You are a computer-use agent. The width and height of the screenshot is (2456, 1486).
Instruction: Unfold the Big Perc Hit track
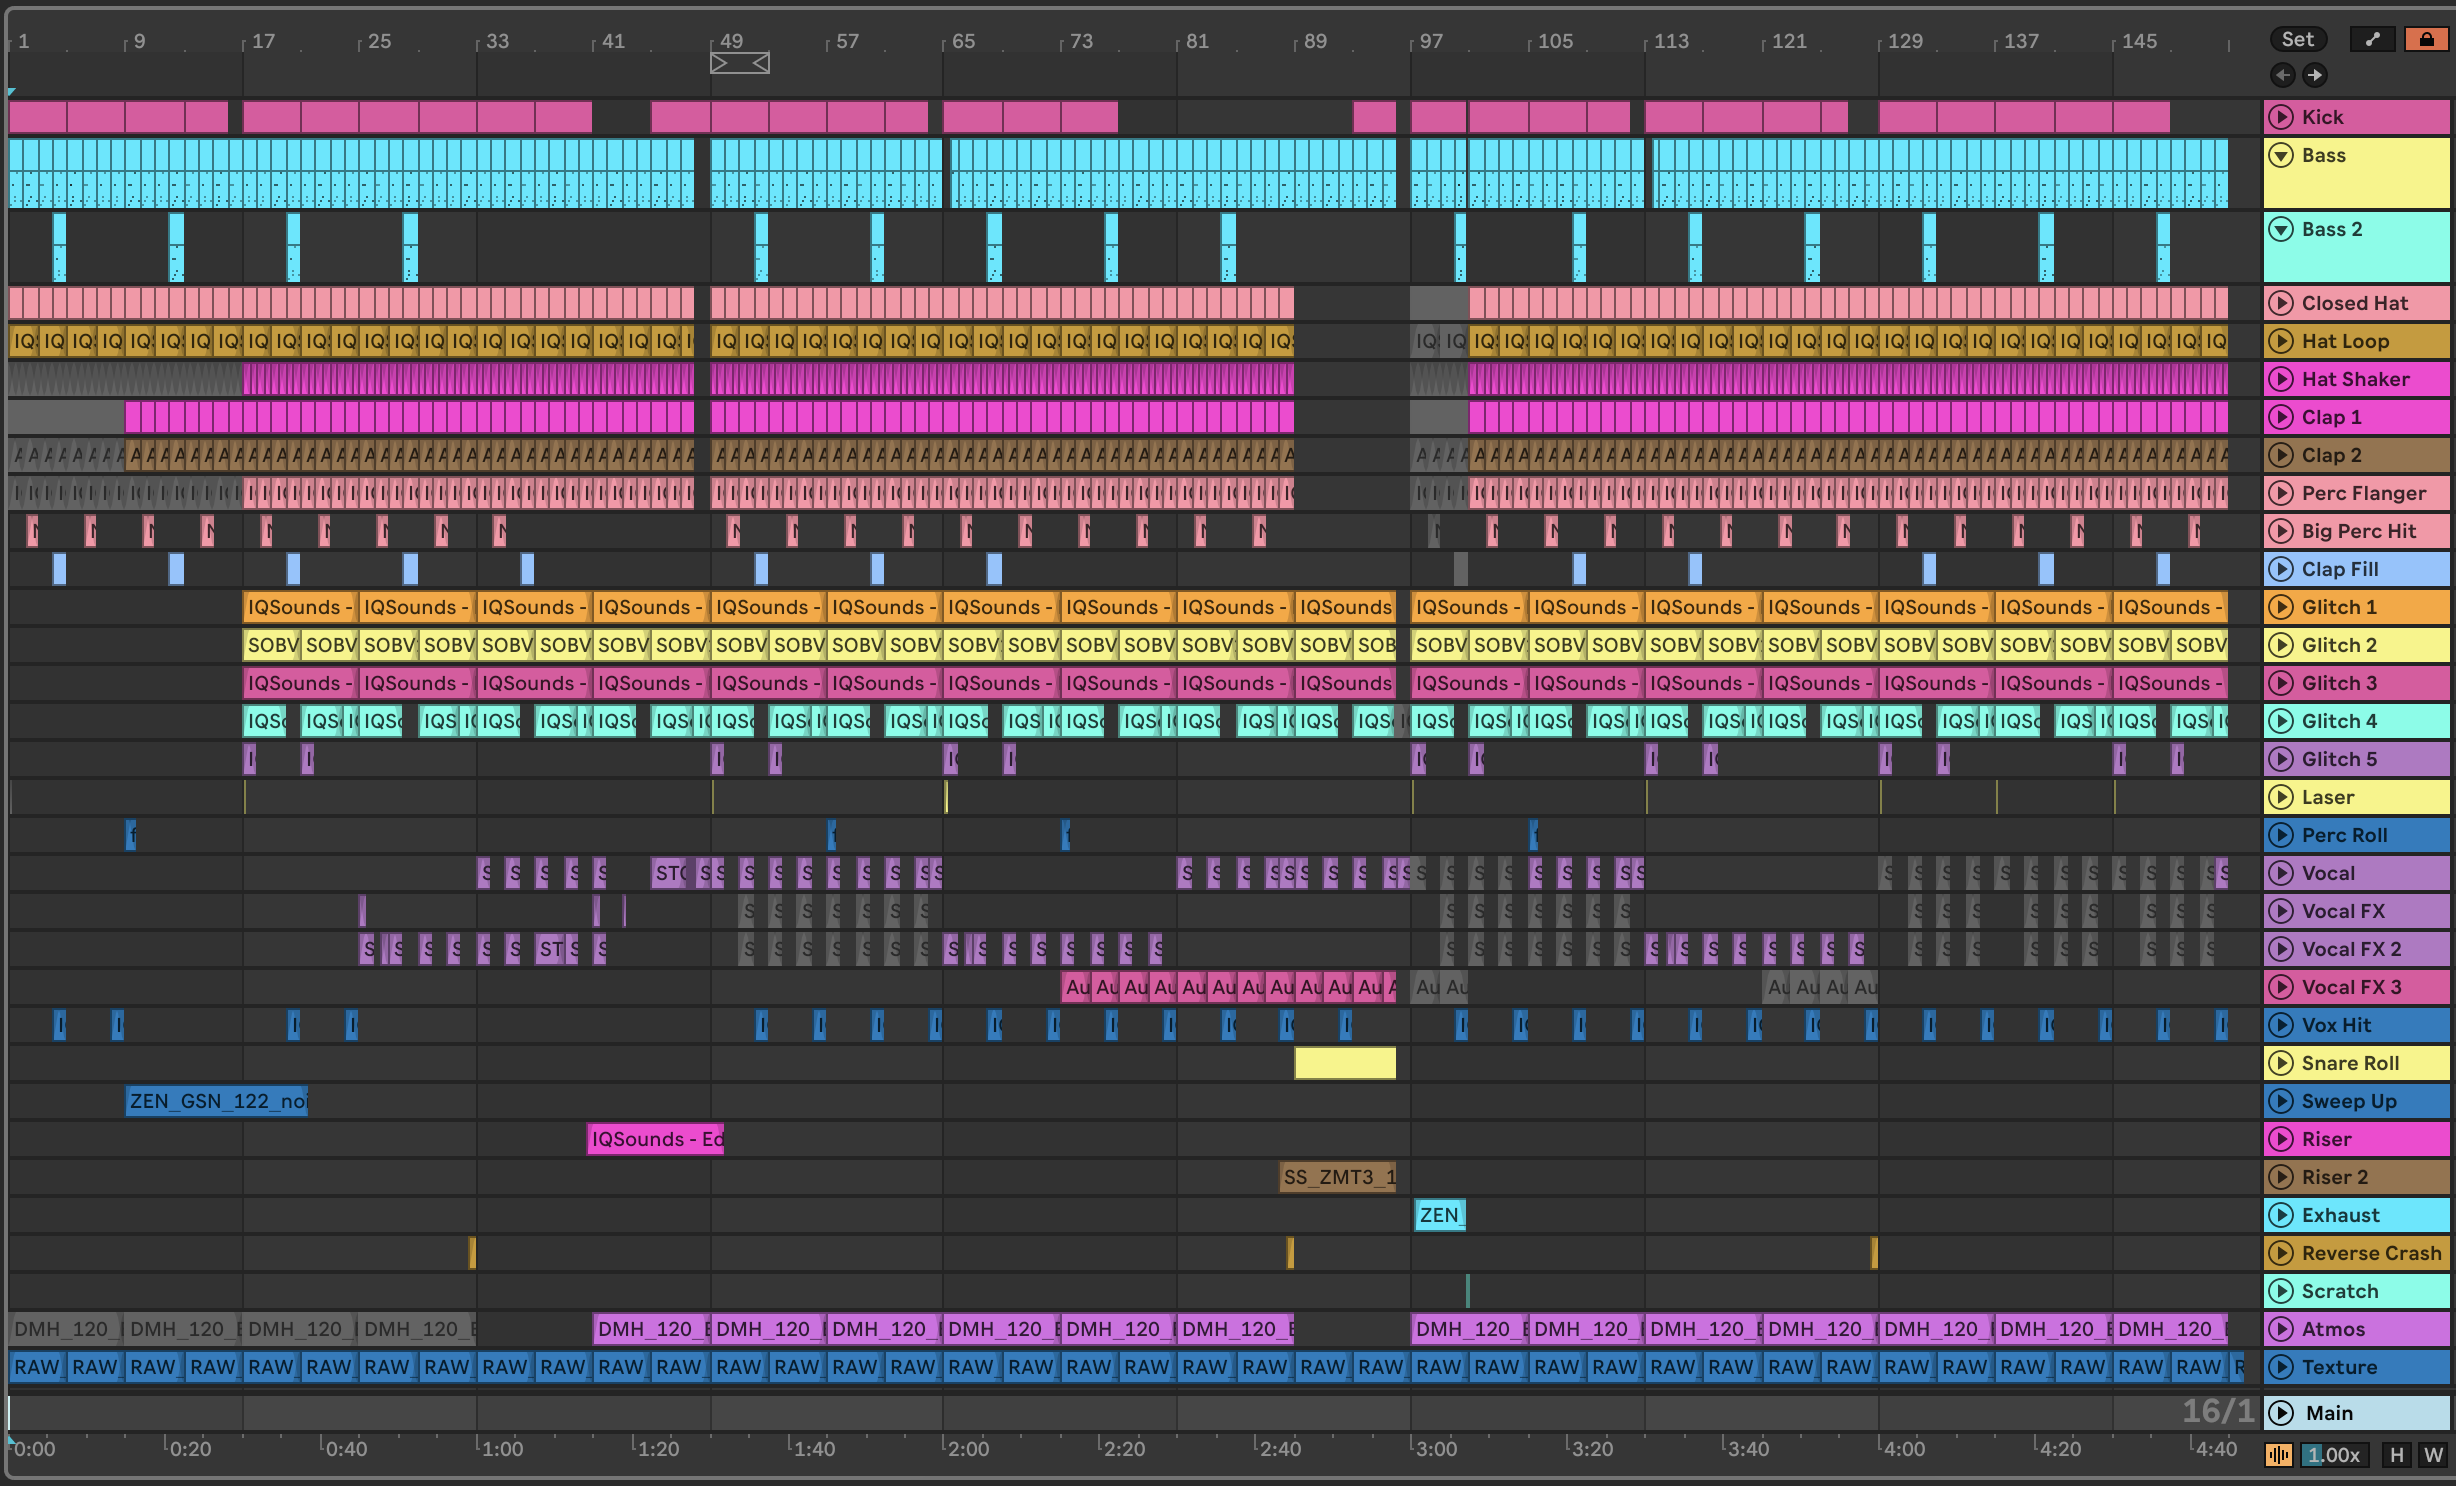pyautogui.click(x=2281, y=531)
